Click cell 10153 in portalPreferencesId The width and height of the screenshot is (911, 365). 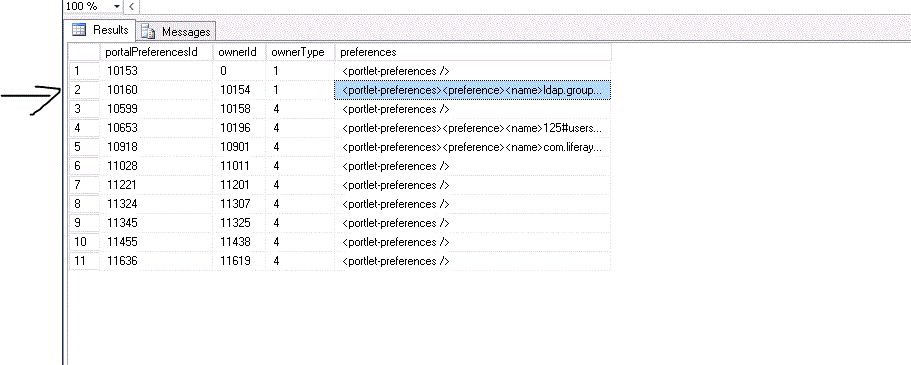(156, 71)
